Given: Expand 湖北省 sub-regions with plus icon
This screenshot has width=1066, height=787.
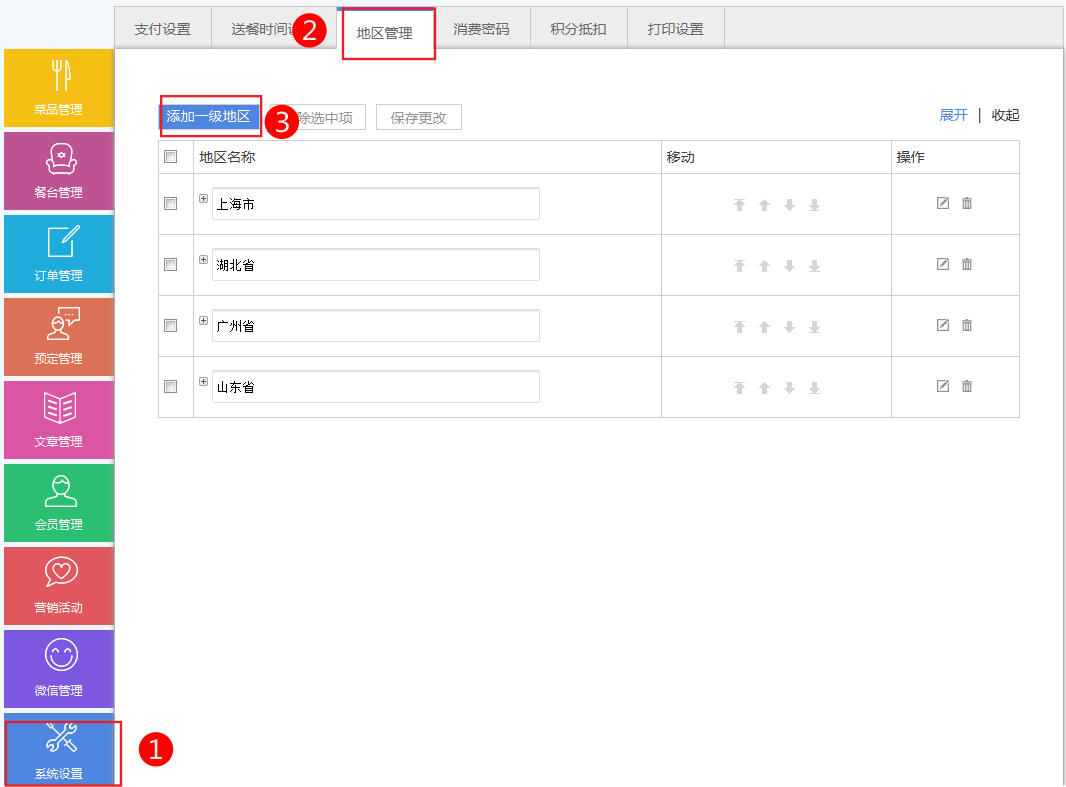Looking at the screenshot, I should [203, 260].
